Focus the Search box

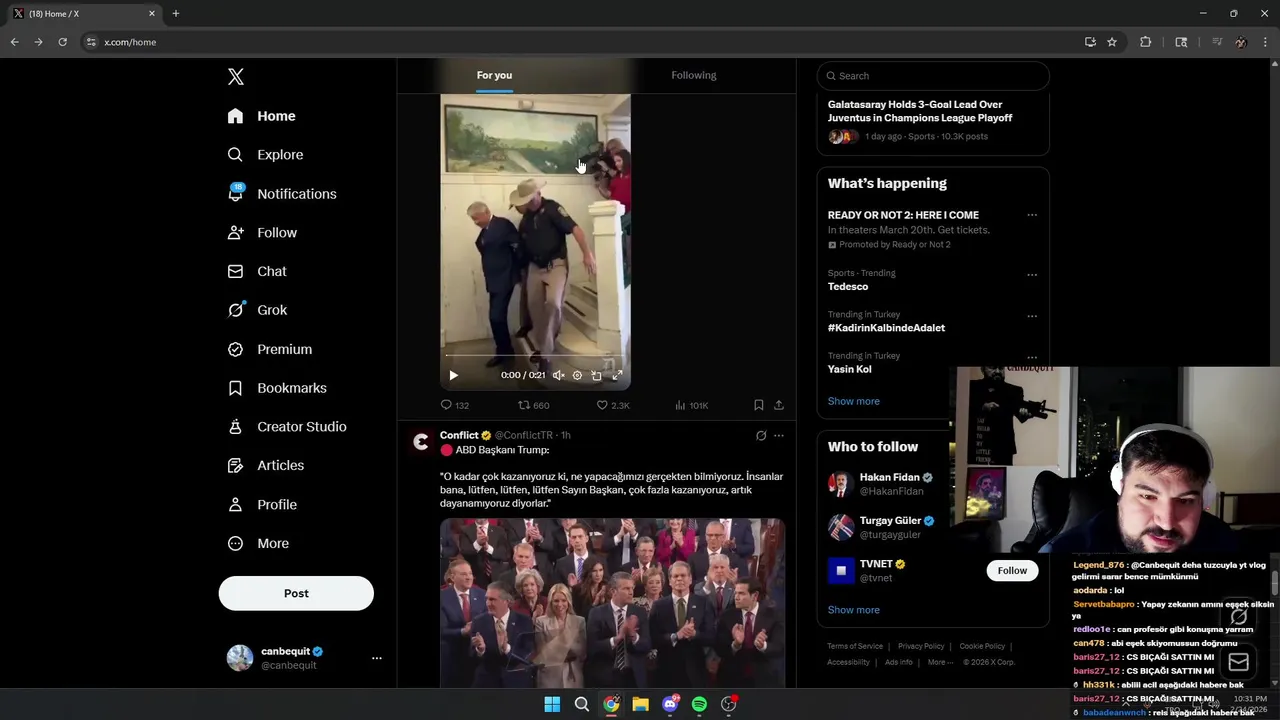(933, 76)
